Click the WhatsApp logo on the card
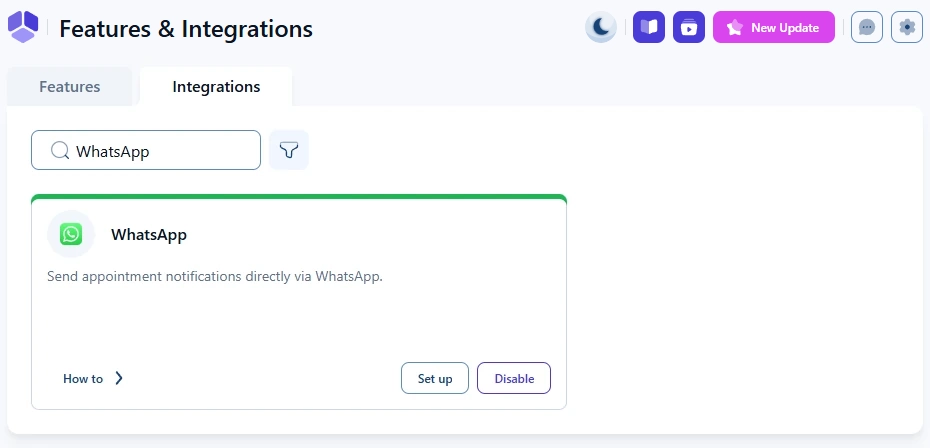930x448 pixels. tap(71, 234)
